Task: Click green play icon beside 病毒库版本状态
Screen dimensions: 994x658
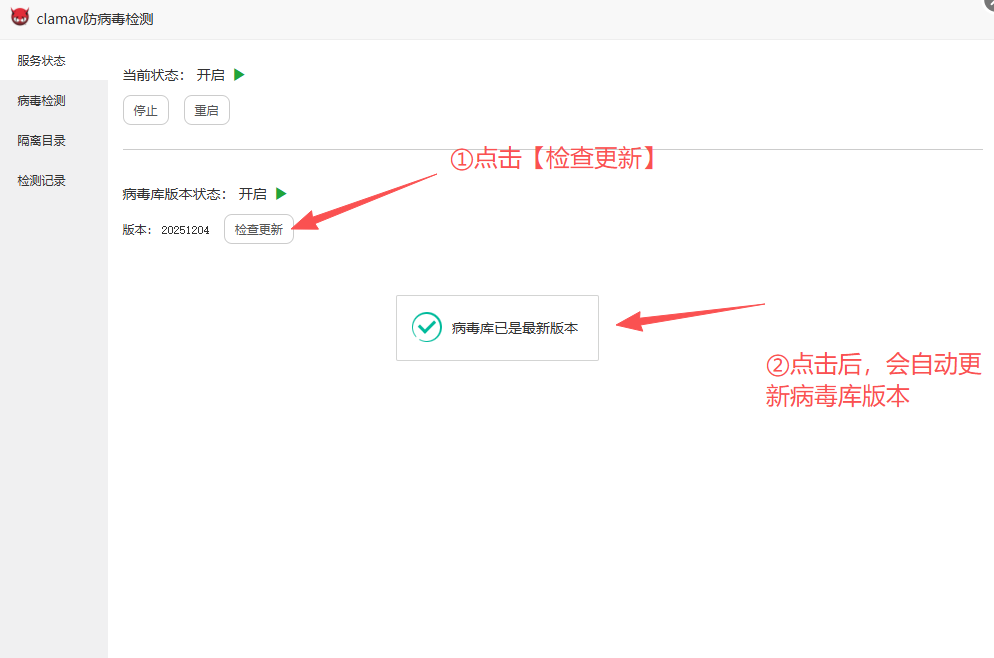Action: pyautogui.click(x=281, y=193)
